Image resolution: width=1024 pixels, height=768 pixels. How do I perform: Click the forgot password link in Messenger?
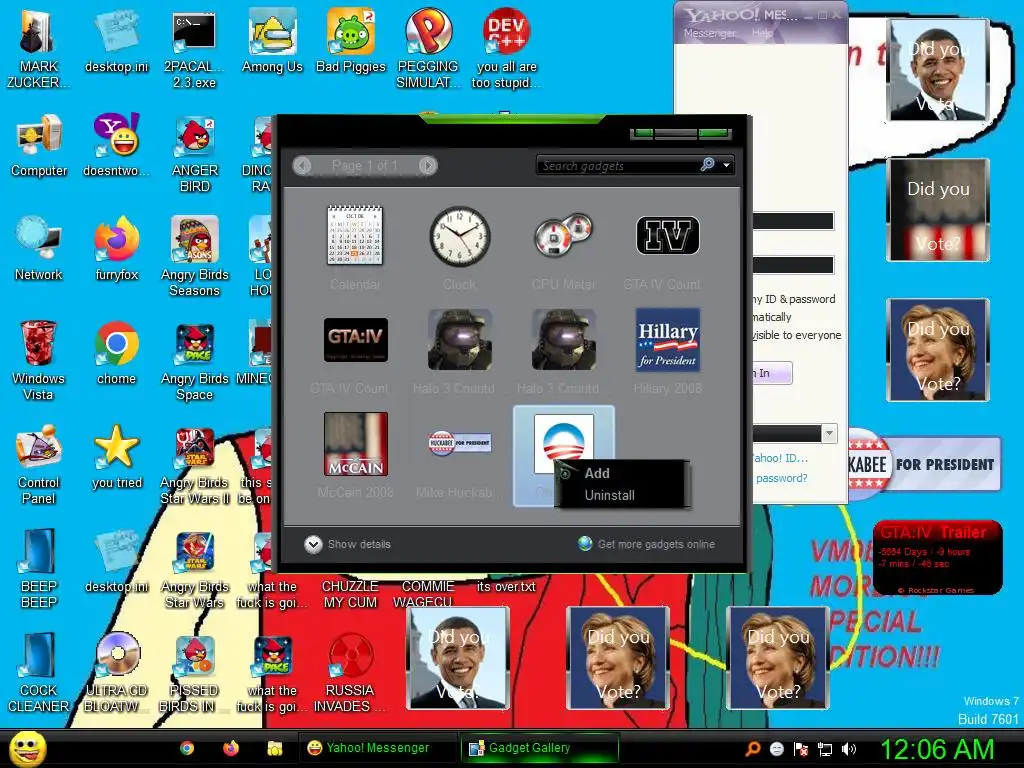pyautogui.click(x=781, y=478)
